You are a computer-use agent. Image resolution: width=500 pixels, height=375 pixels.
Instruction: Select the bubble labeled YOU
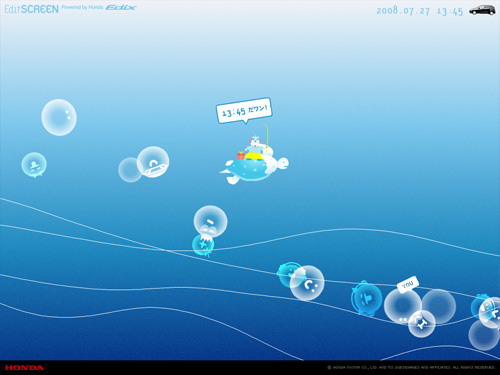point(403,306)
